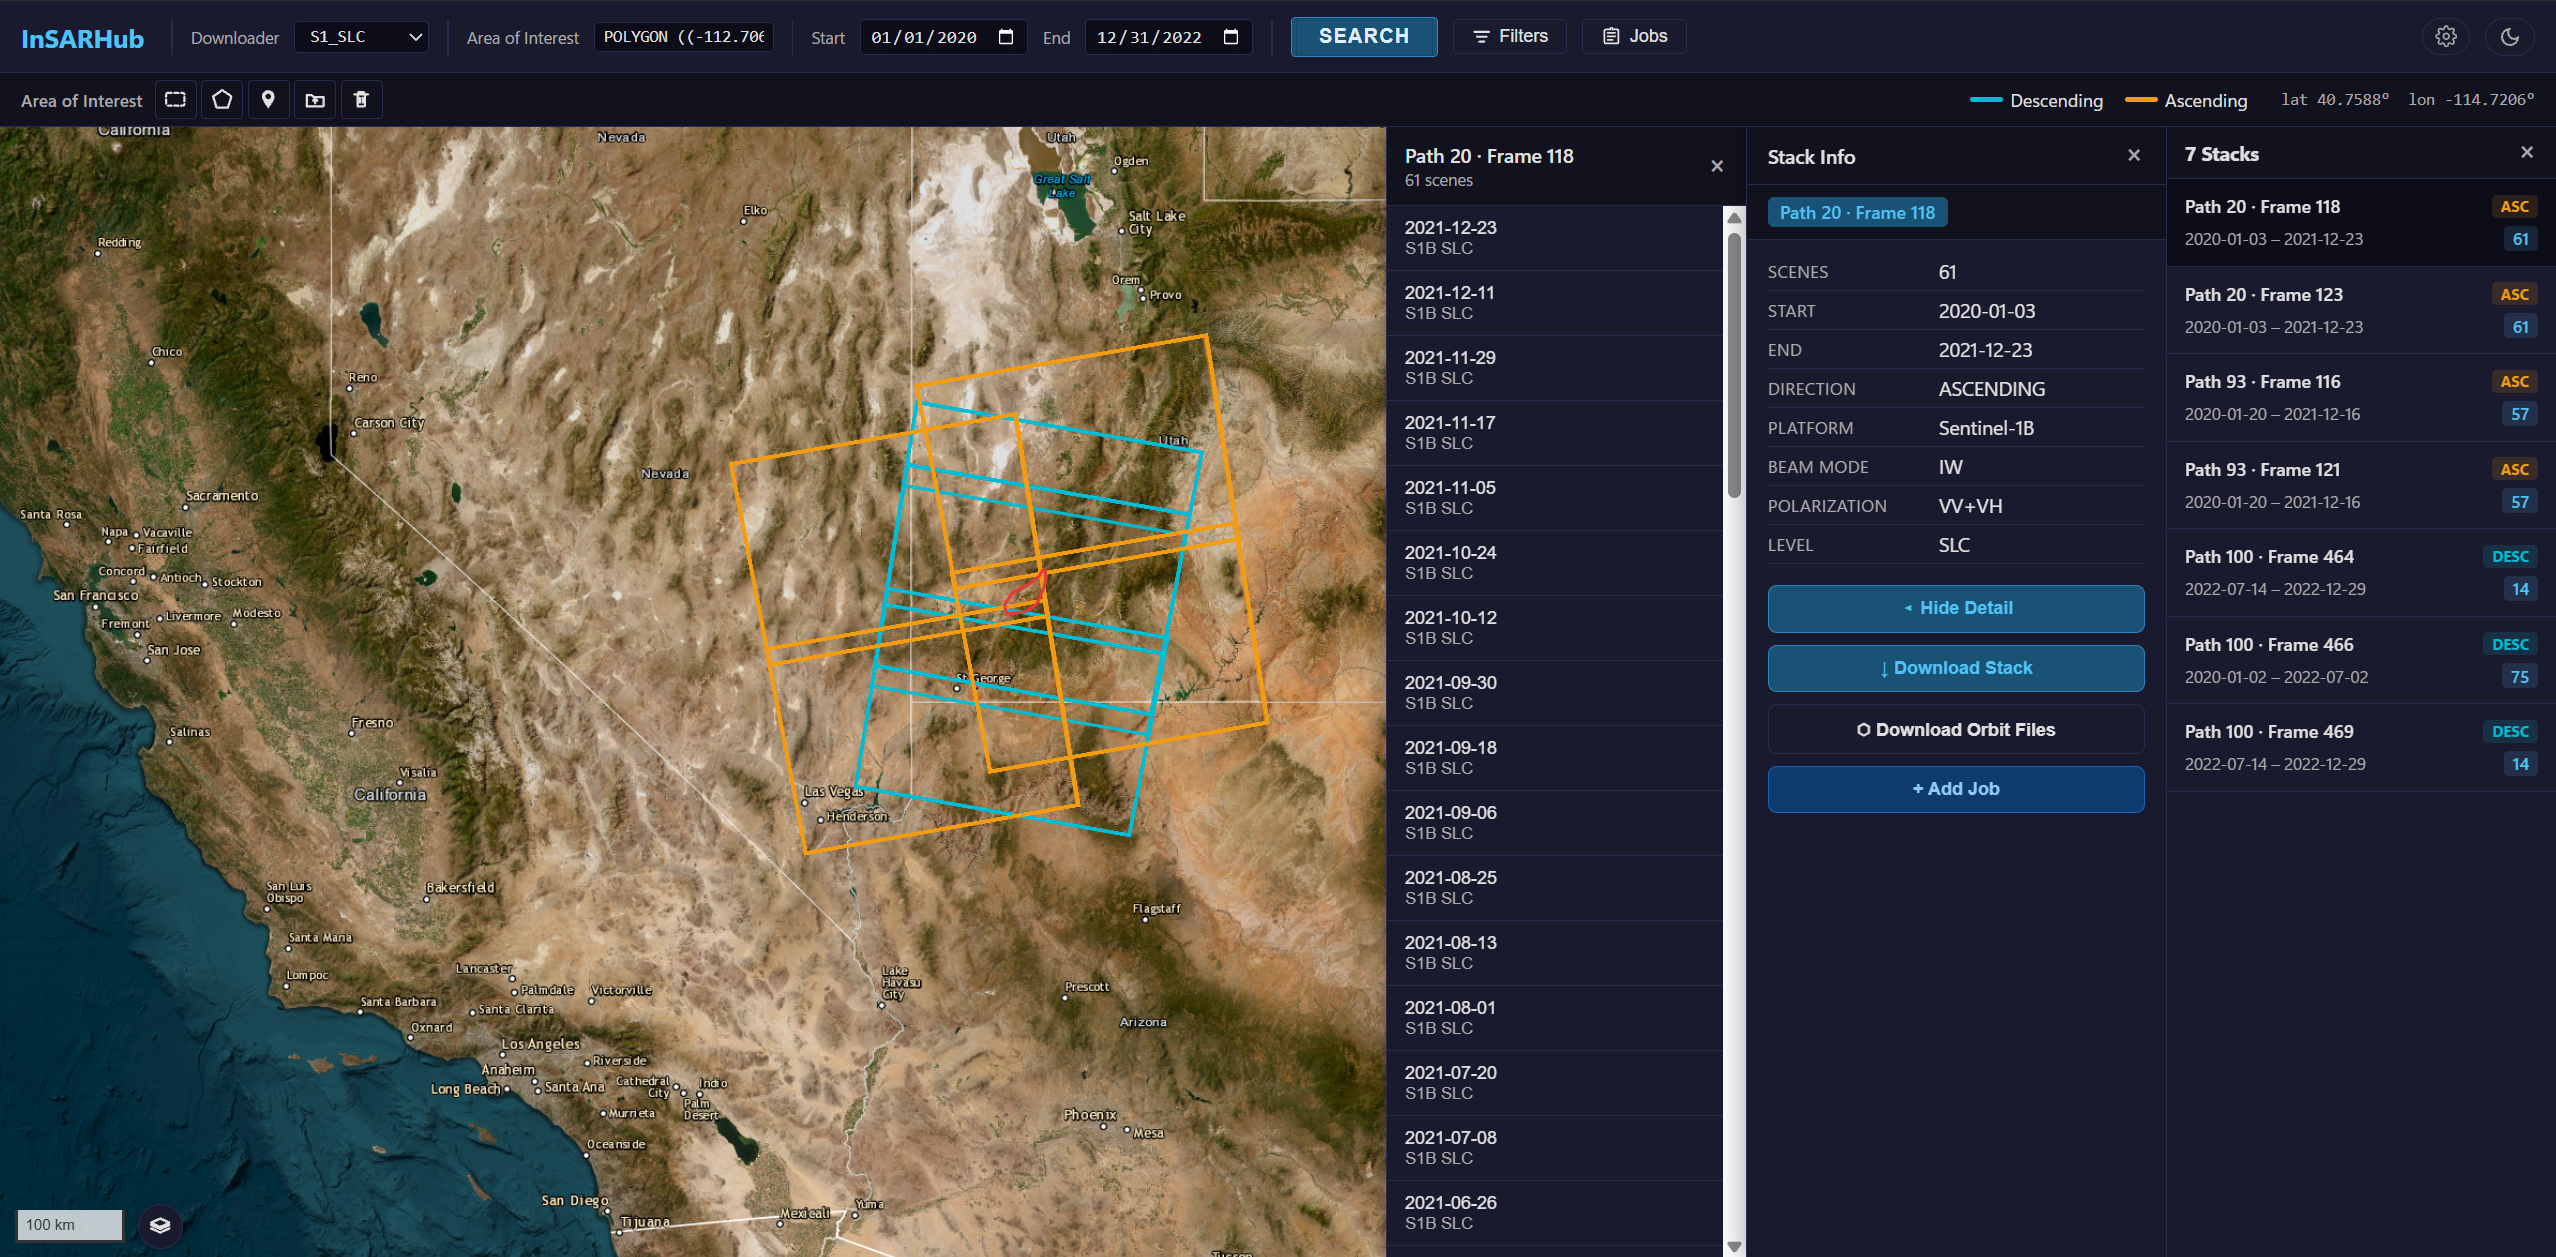Select the 2021-11-17 S1B SLC scene
The height and width of the screenshot is (1257, 2556).
[1554, 433]
